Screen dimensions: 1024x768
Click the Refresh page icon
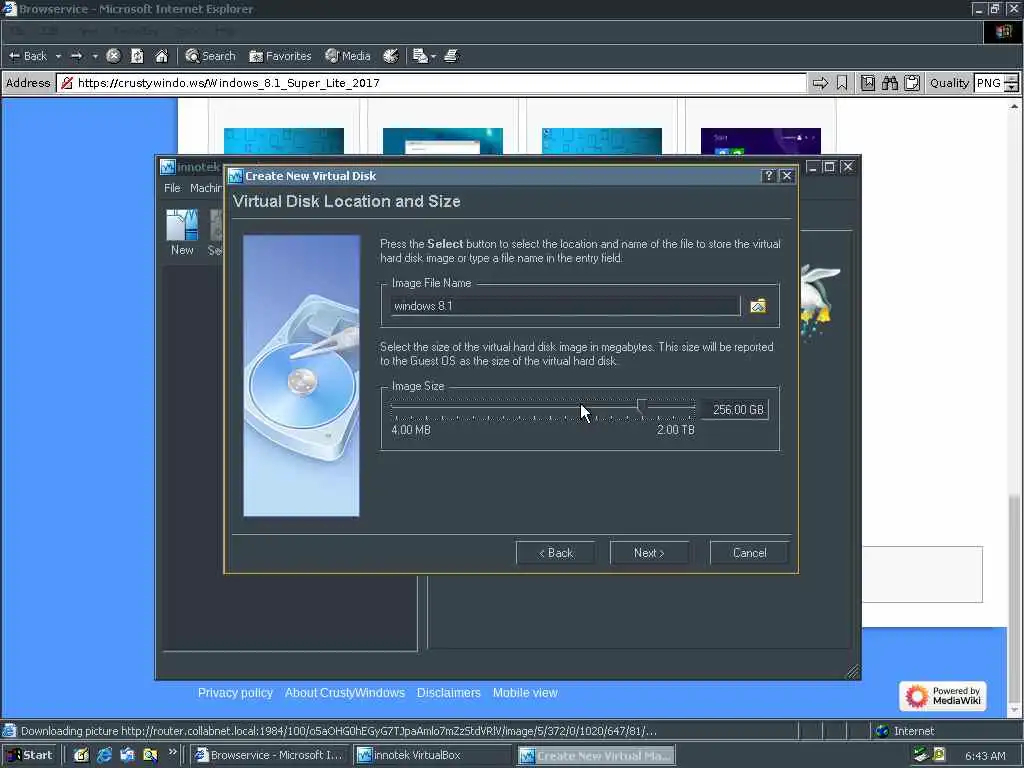137,56
